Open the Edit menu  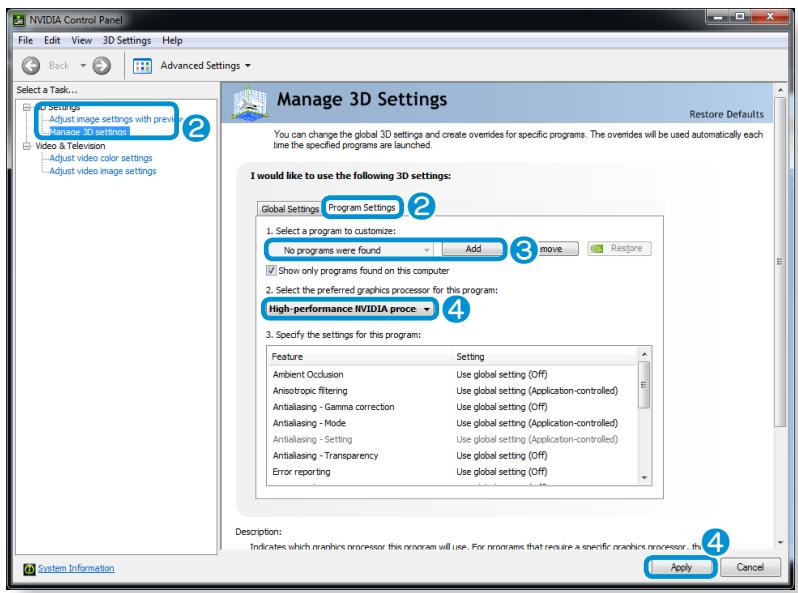[52, 40]
